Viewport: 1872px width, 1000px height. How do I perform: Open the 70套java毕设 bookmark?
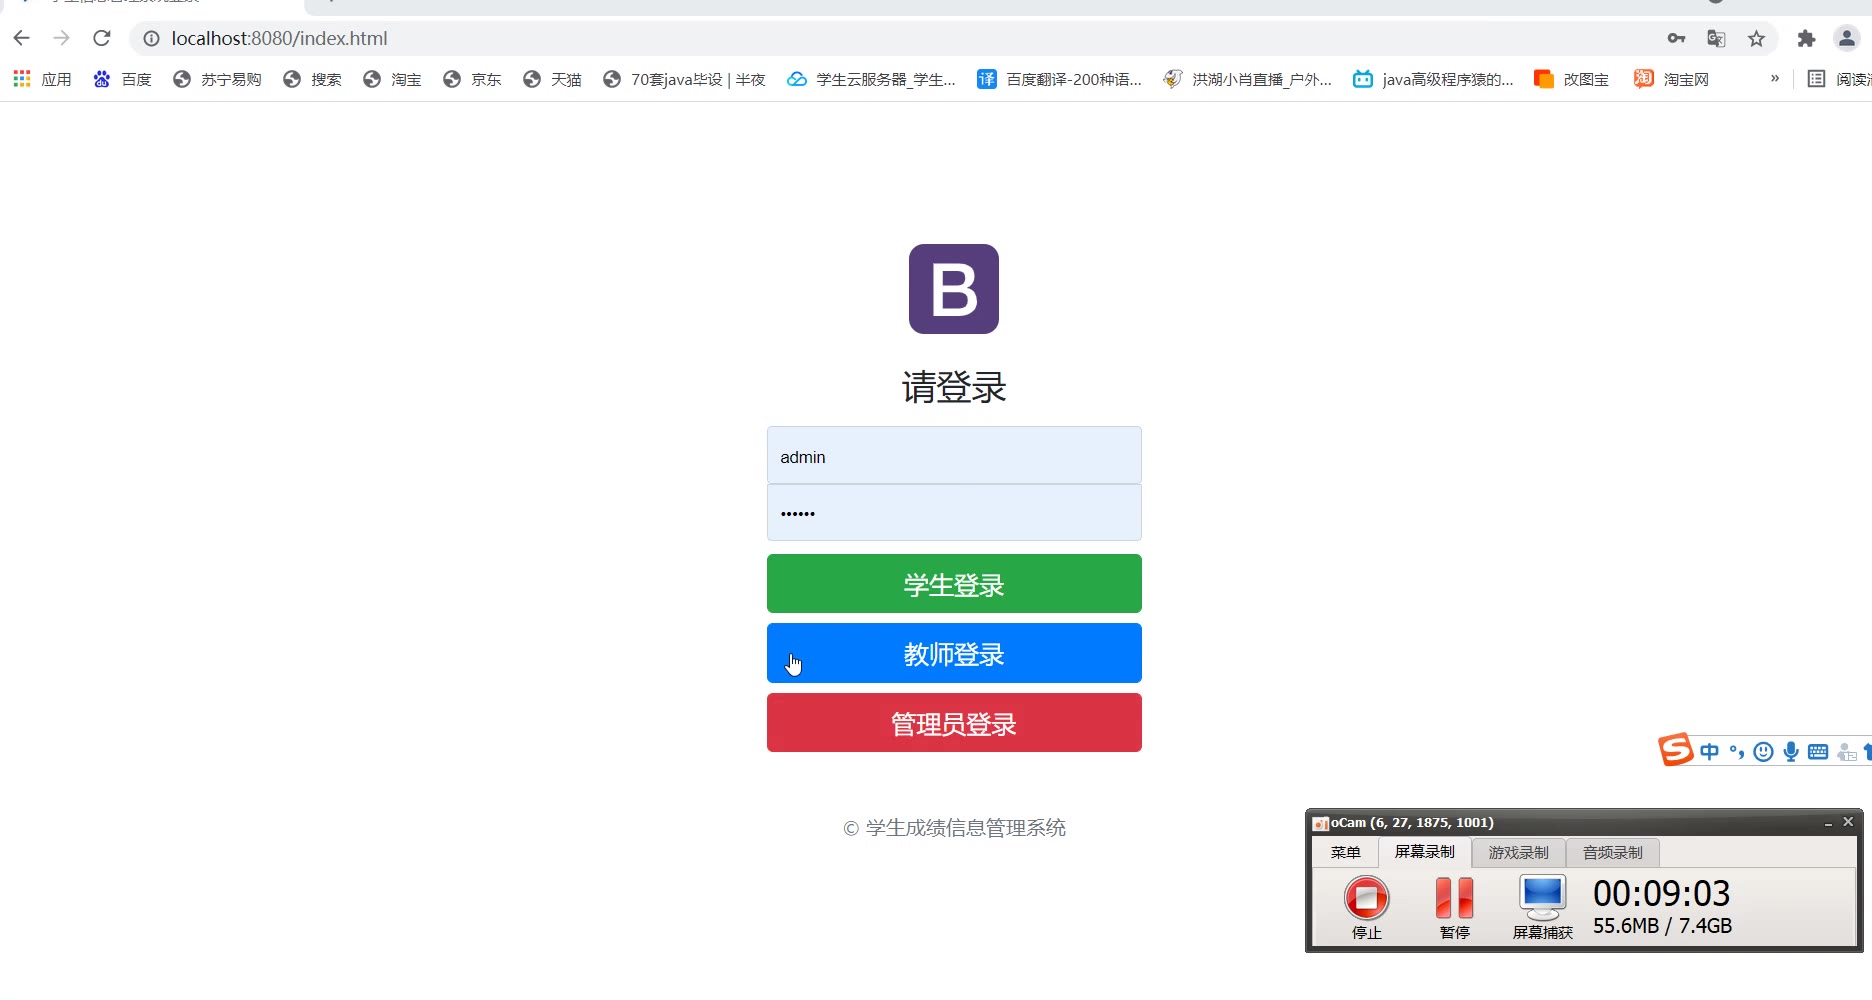[x=684, y=79]
